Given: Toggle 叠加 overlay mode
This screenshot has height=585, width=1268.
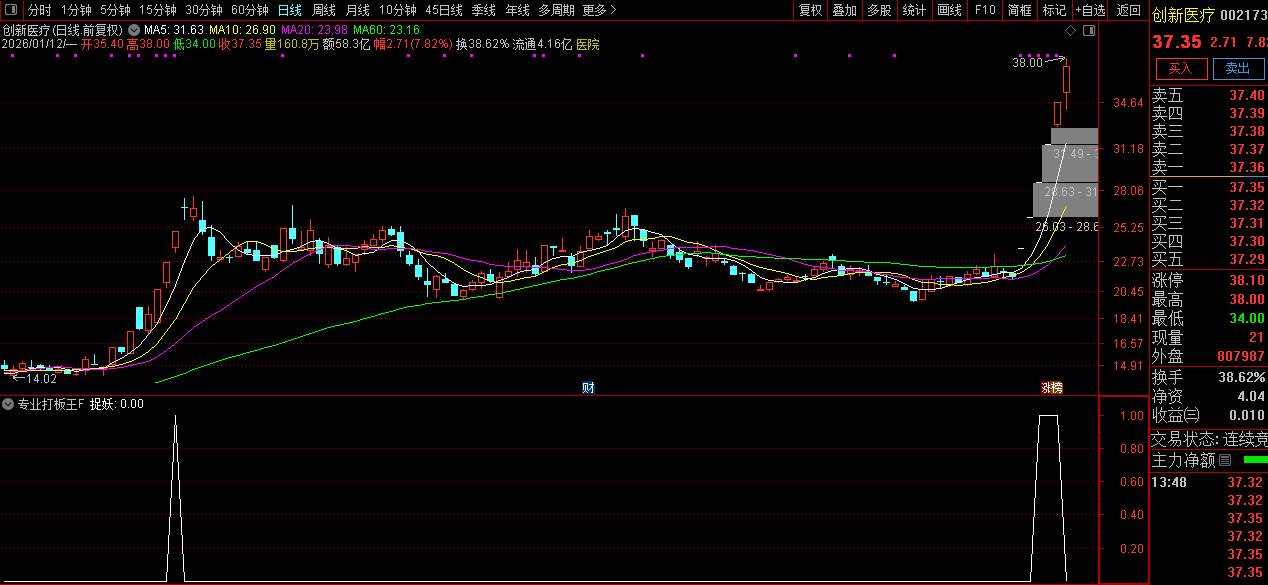Looking at the screenshot, I should [844, 10].
